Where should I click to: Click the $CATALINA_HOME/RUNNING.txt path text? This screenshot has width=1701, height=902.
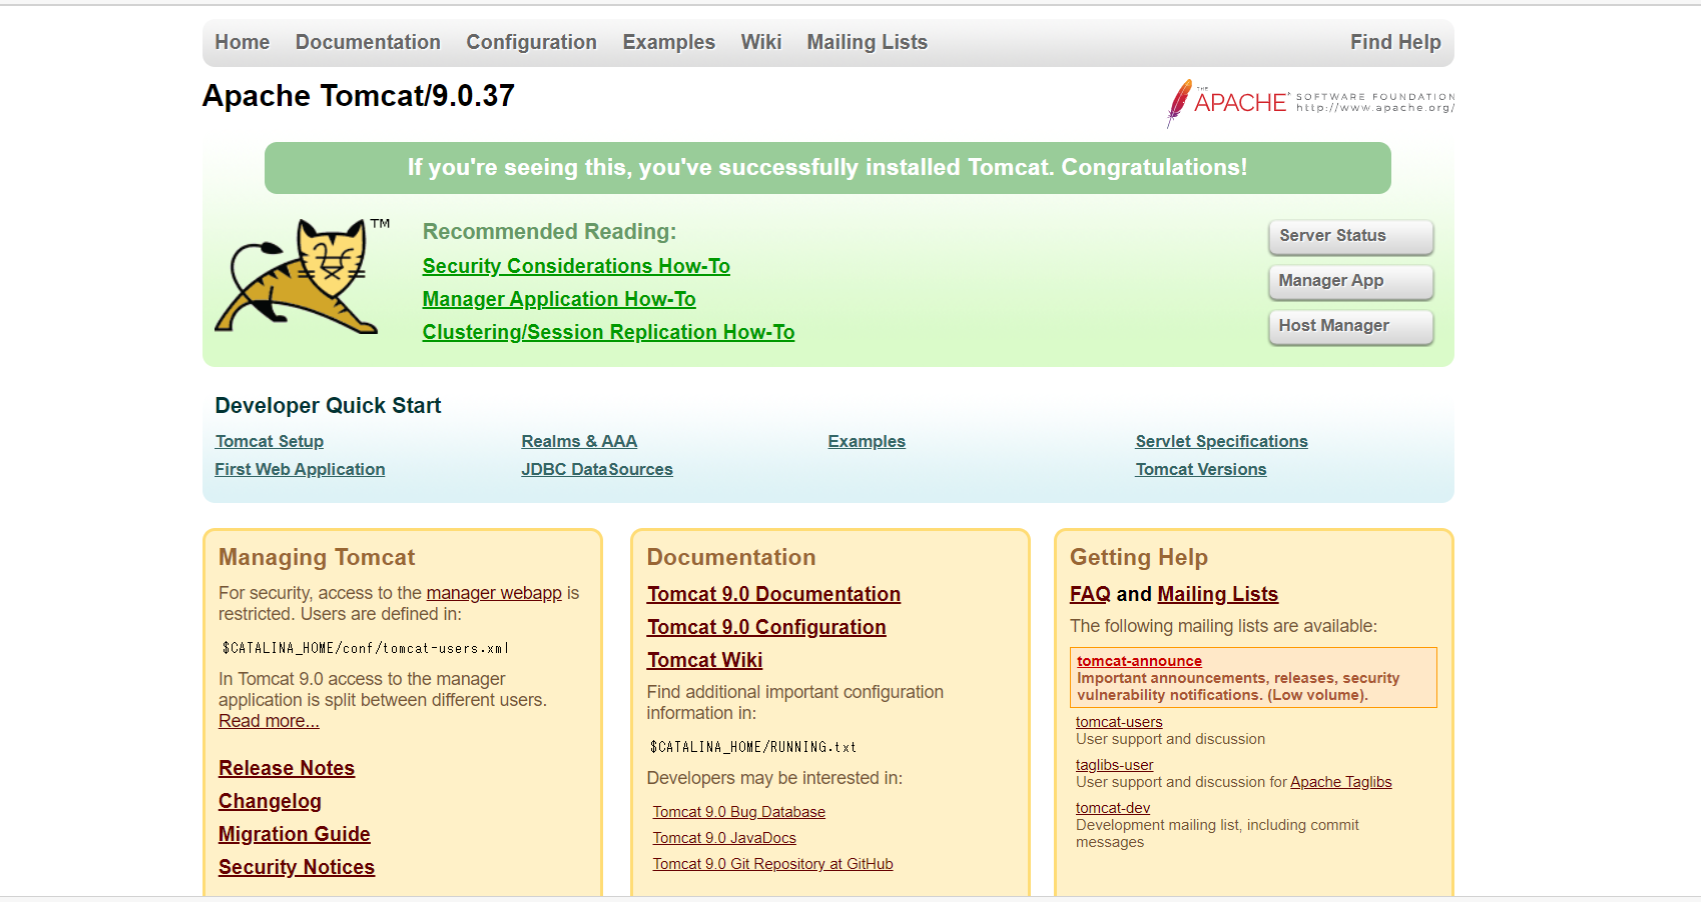pyautogui.click(x=753, y=747)
